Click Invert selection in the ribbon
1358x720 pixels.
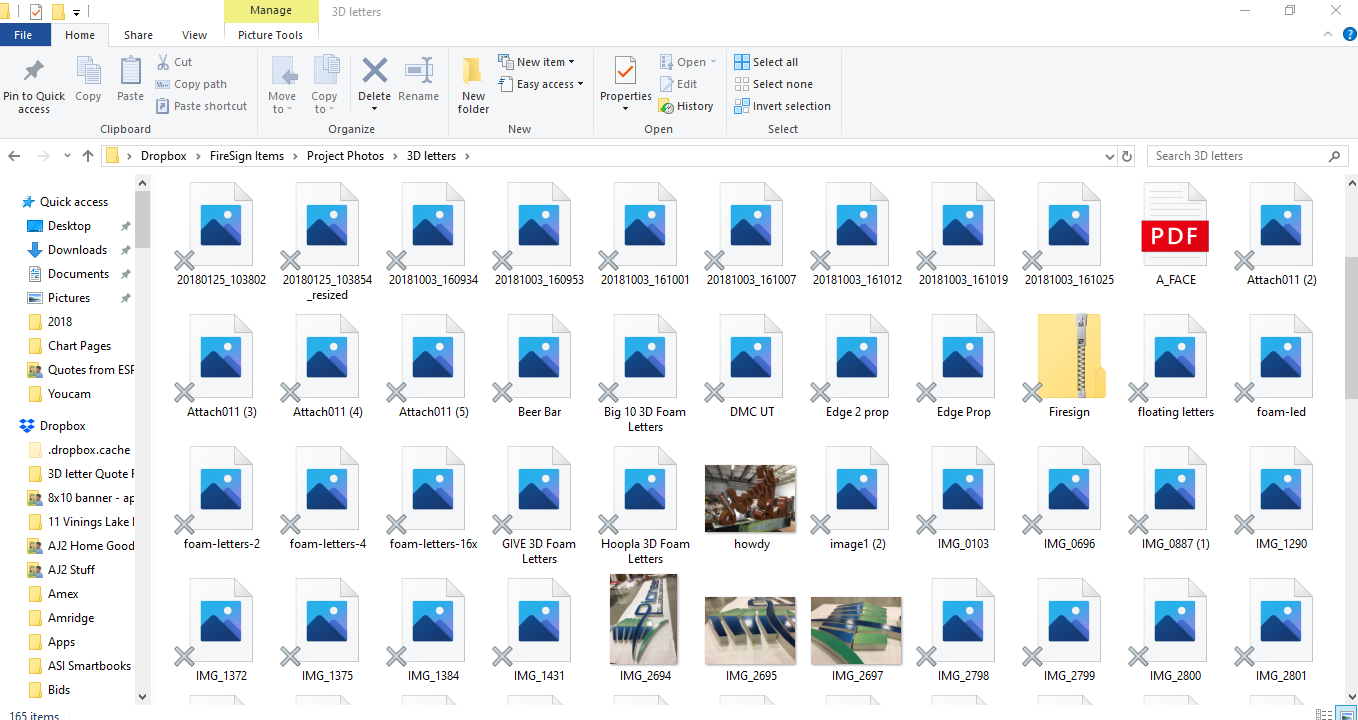tap(782, 106)
